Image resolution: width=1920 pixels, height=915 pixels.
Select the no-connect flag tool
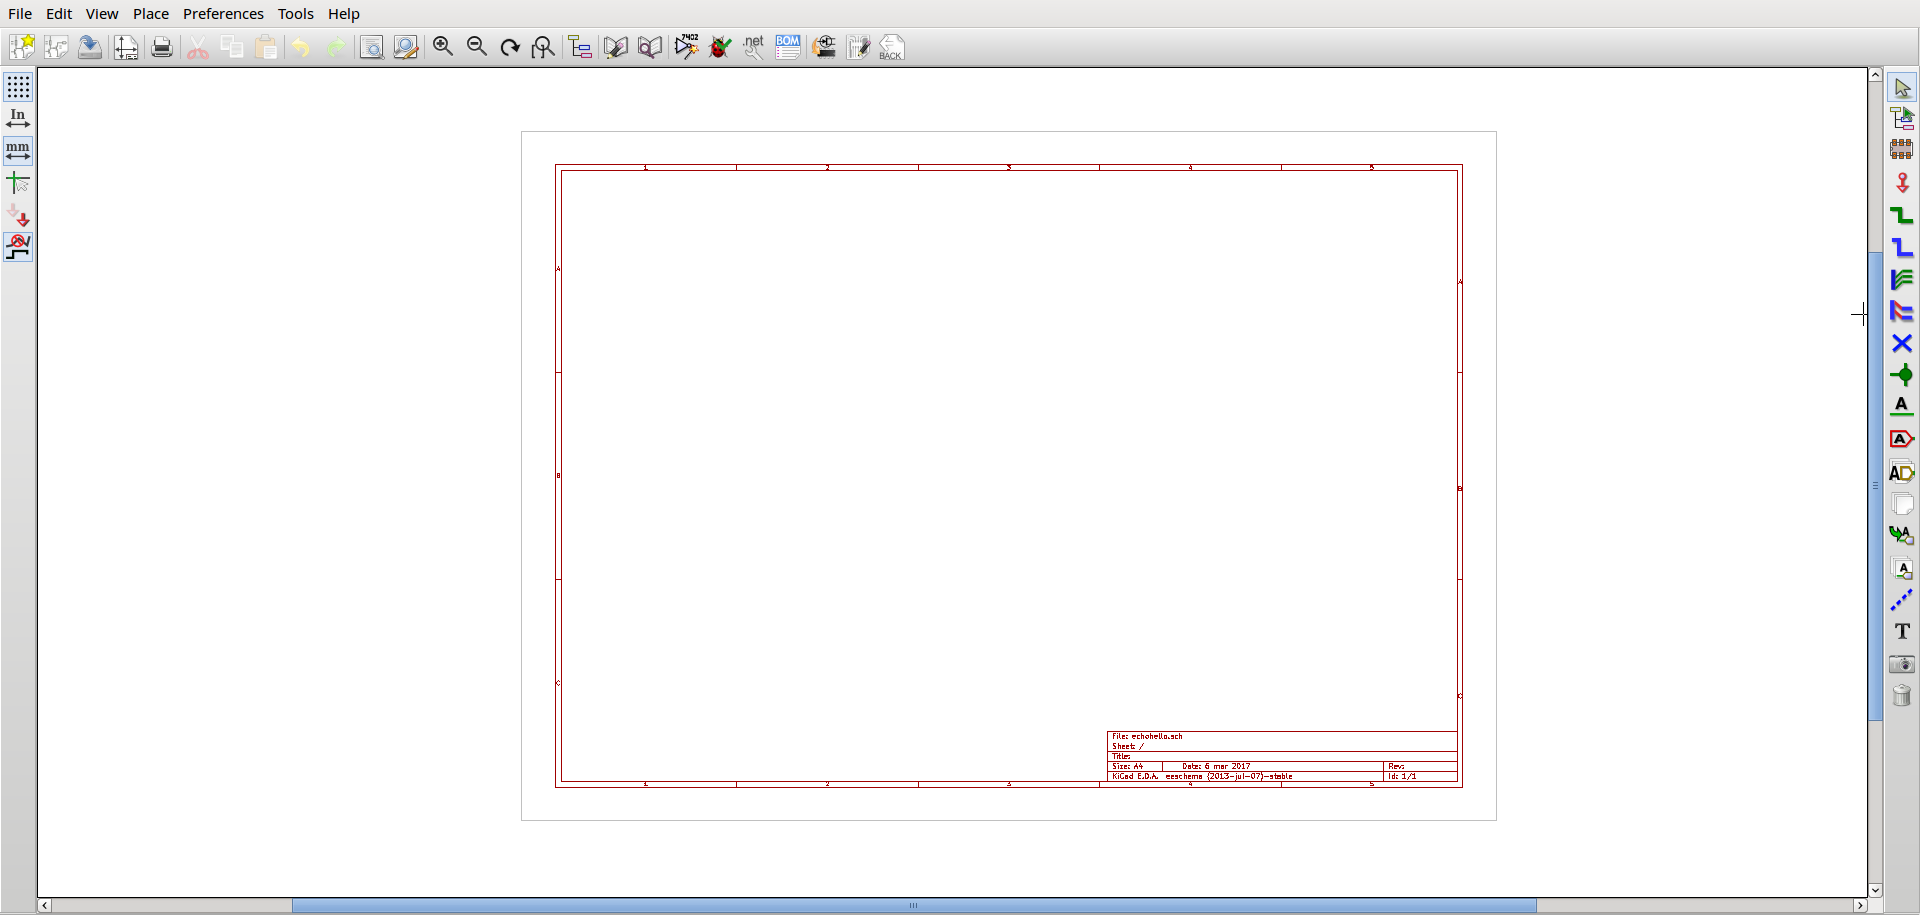(x=1902, y=343)
